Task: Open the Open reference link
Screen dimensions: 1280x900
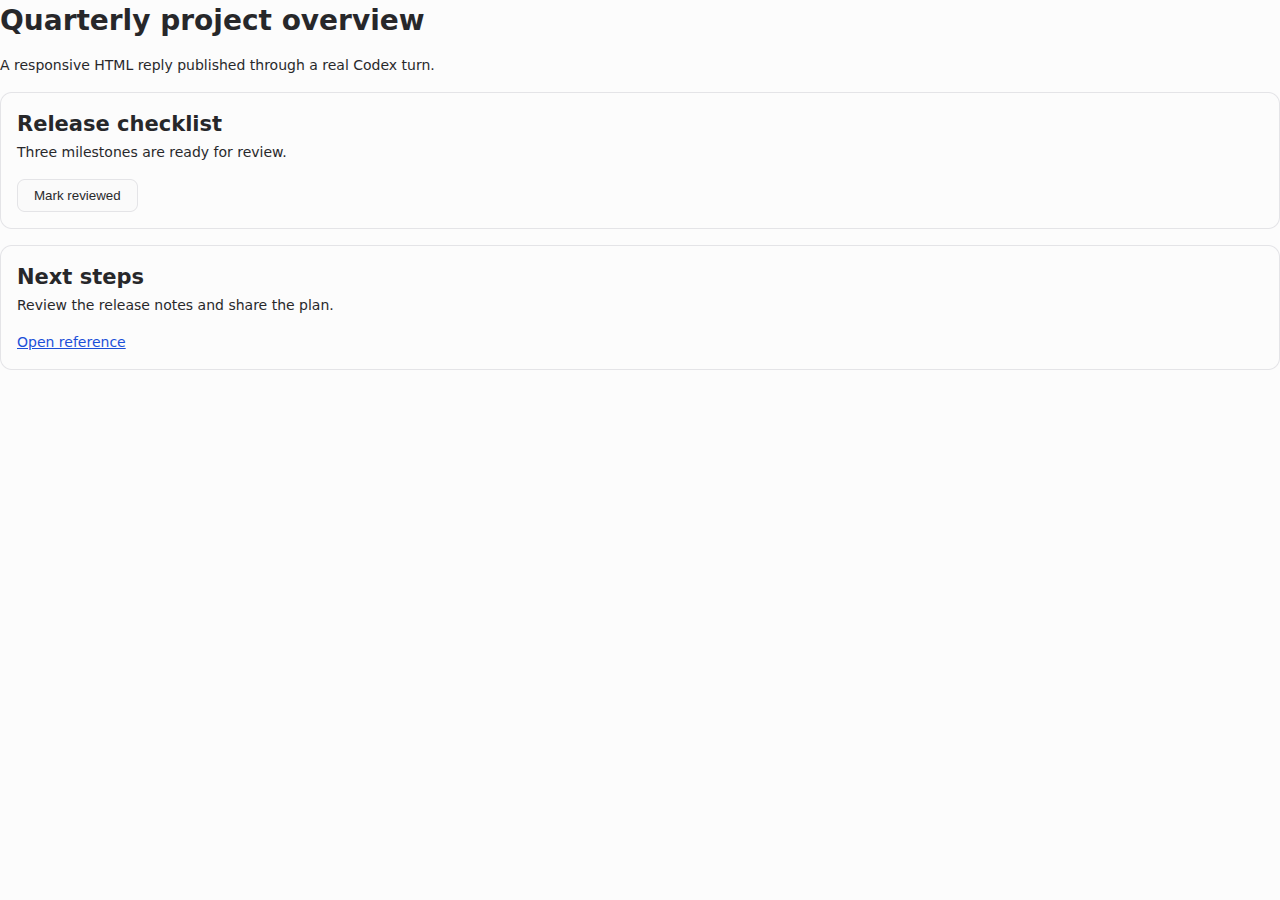Action: click(x=71, y=342)
